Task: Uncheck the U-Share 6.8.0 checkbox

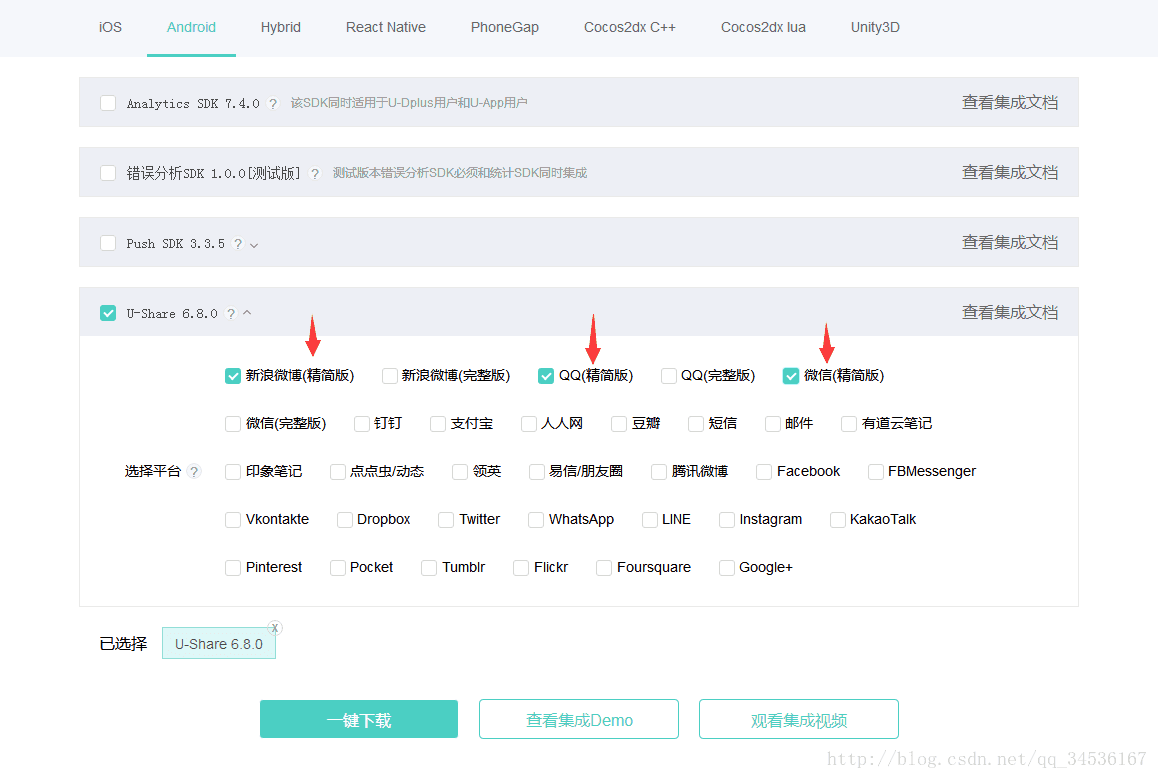Action: click(108, 313)
